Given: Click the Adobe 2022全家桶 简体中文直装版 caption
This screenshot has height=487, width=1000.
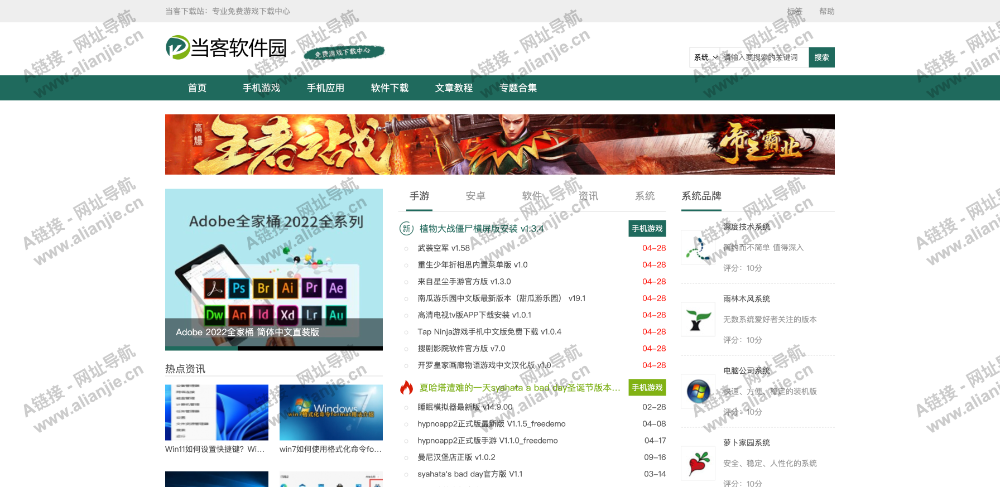Looking at the screenshot, I should (248, 332).
